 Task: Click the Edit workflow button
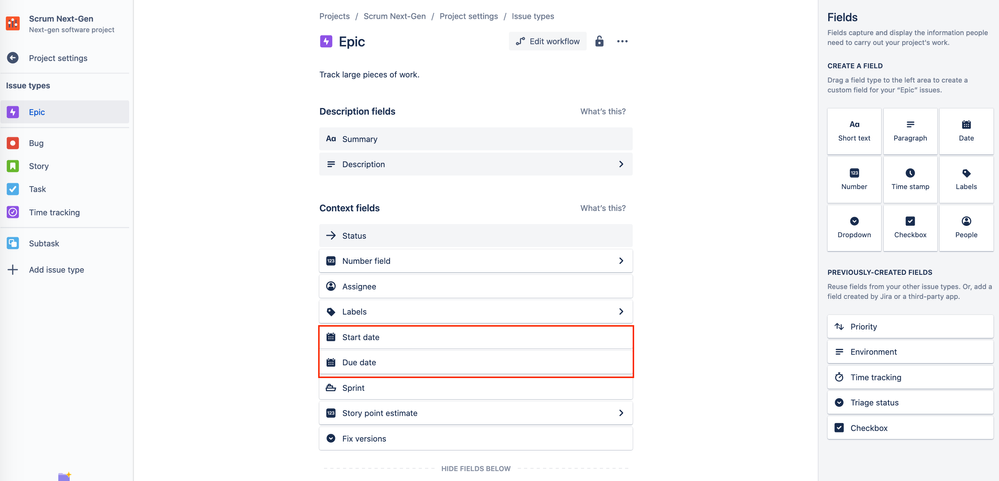[547, 41]
